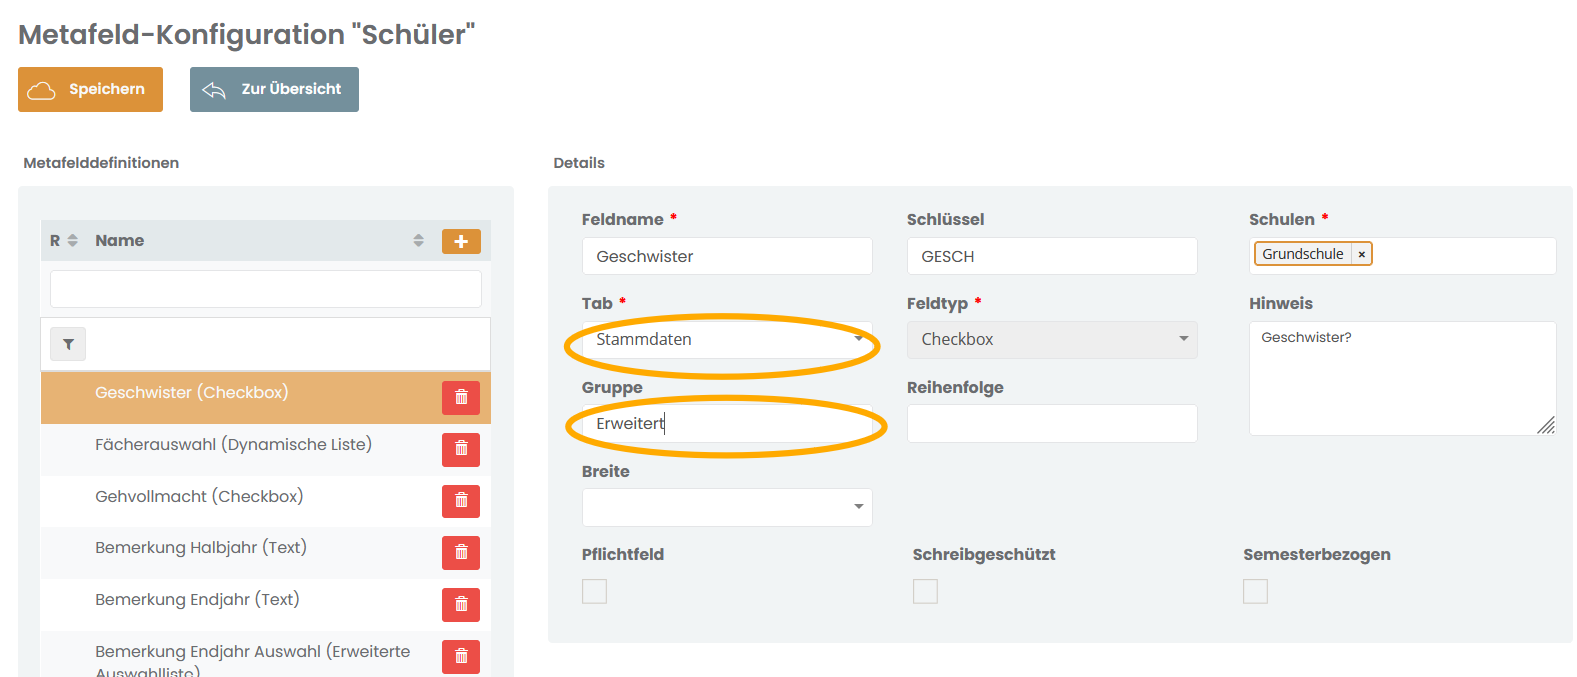Remove Grundschule tag with x icon

click(x=1361, y=255)
